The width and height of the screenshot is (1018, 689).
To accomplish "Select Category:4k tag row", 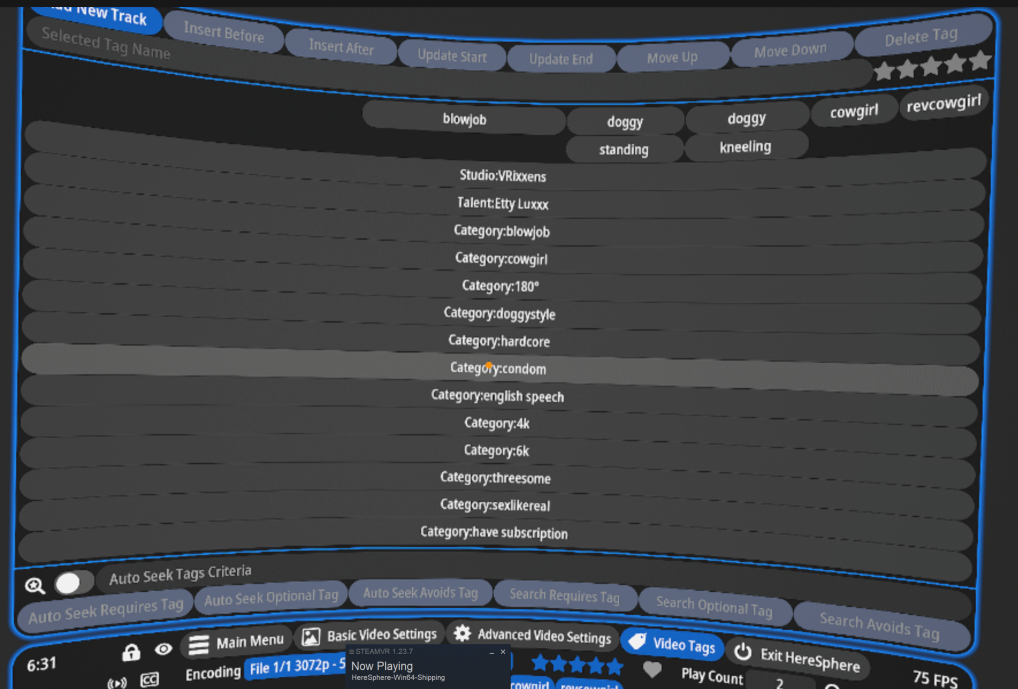I will coord(497,423).
